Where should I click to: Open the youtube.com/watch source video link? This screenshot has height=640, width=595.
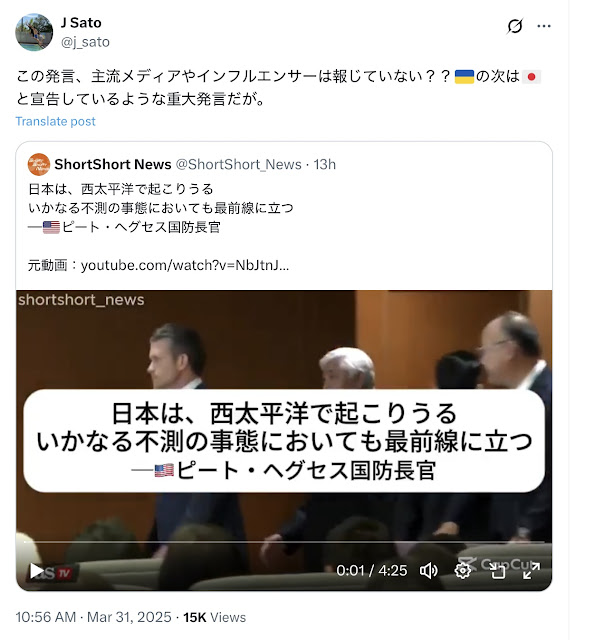pyautogui.click(x=185, y=265)
